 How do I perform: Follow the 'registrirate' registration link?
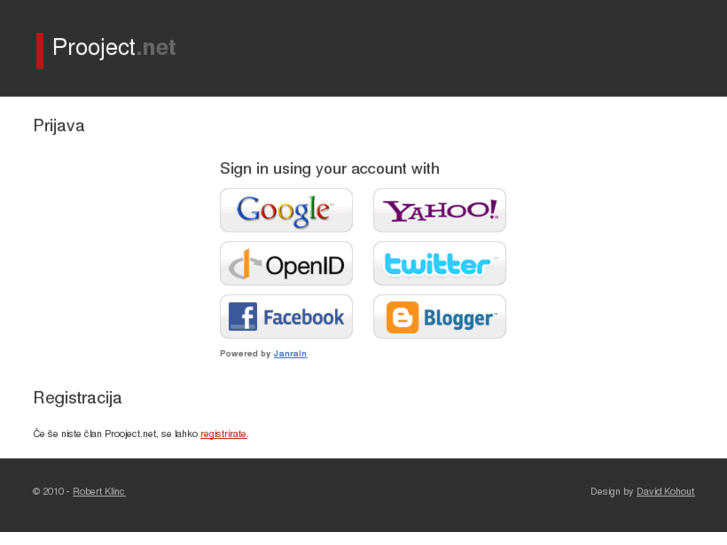[223, 434]
